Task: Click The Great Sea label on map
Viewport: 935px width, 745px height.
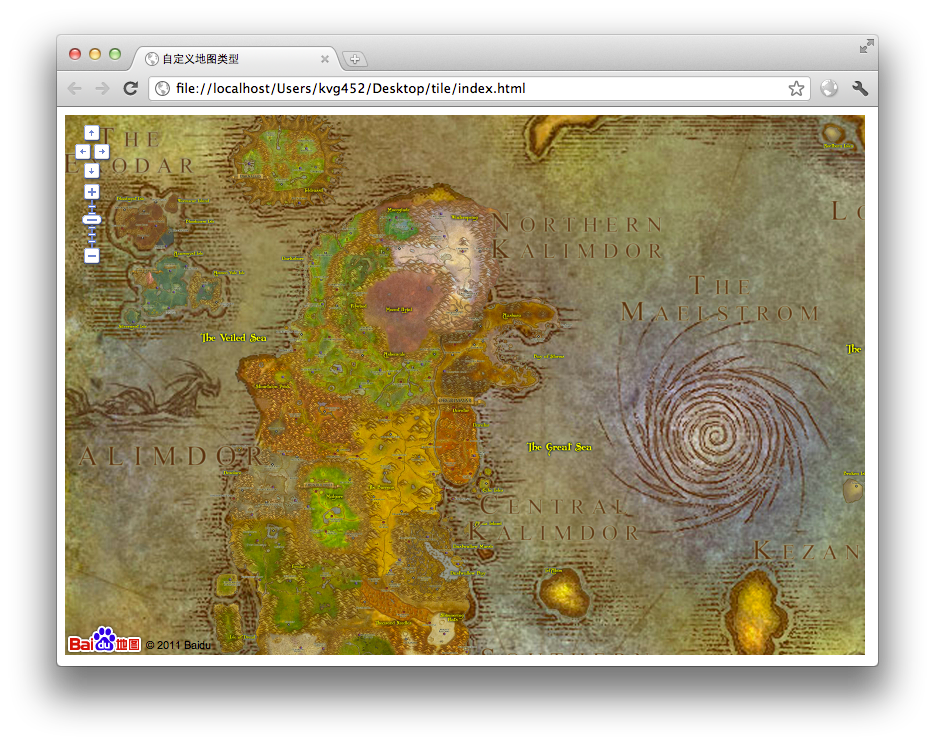Action: point(559,447)
